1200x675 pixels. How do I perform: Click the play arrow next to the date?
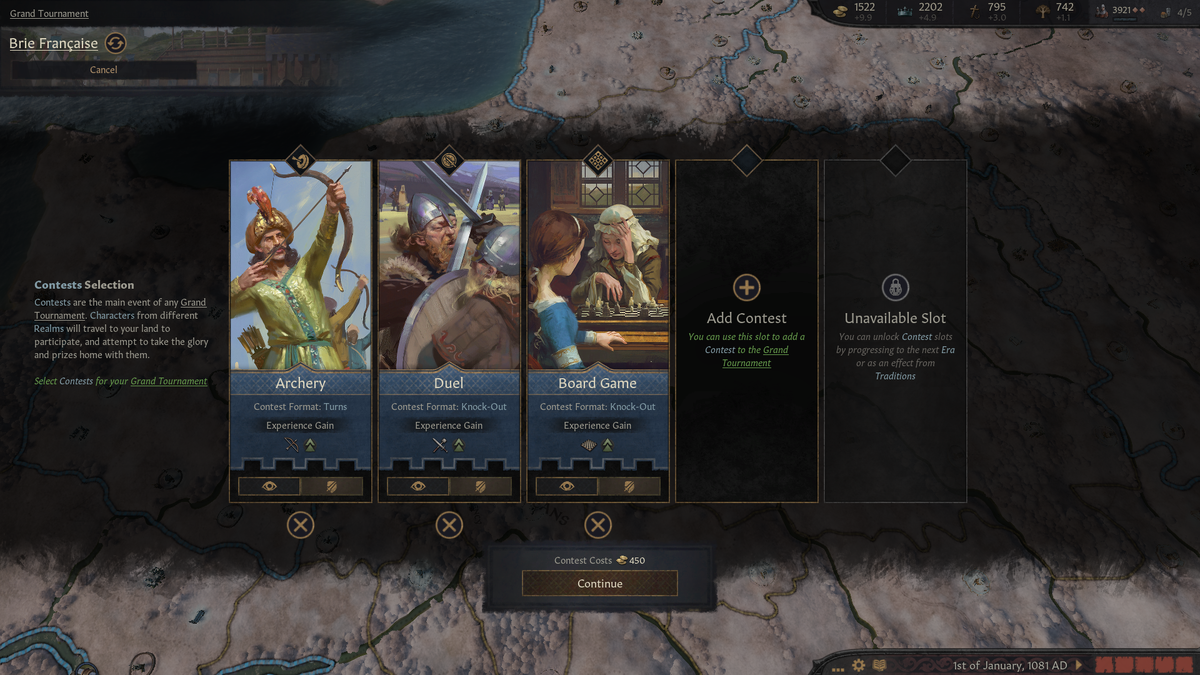click(1079, 665)
